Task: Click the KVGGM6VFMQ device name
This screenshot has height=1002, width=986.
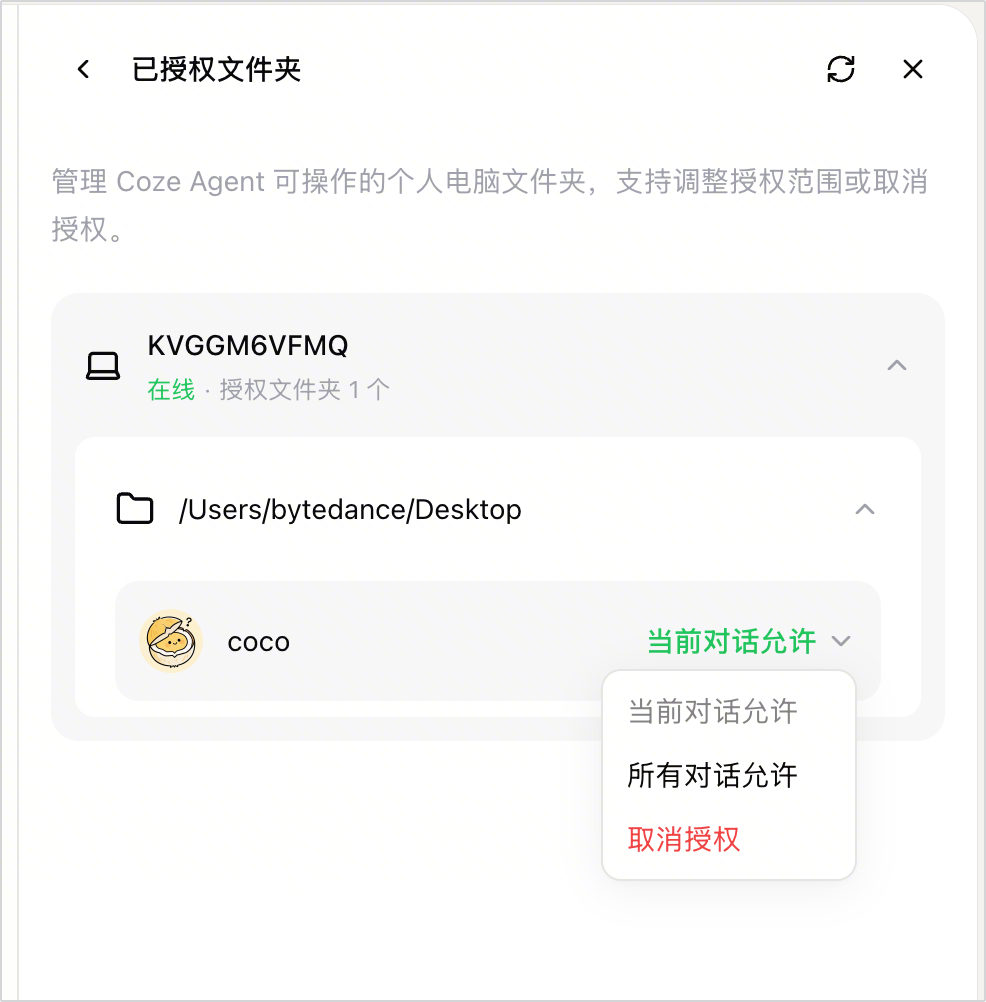Action: coord(248,346)
